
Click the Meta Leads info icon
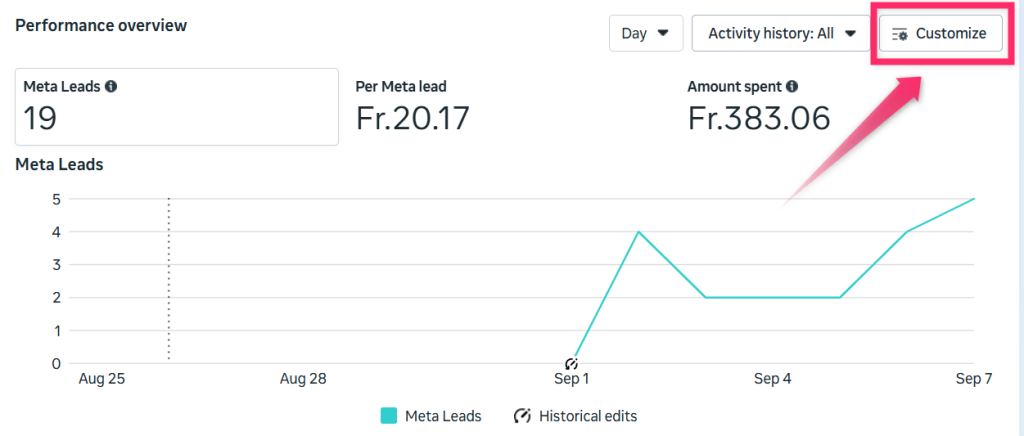point(111,87)
